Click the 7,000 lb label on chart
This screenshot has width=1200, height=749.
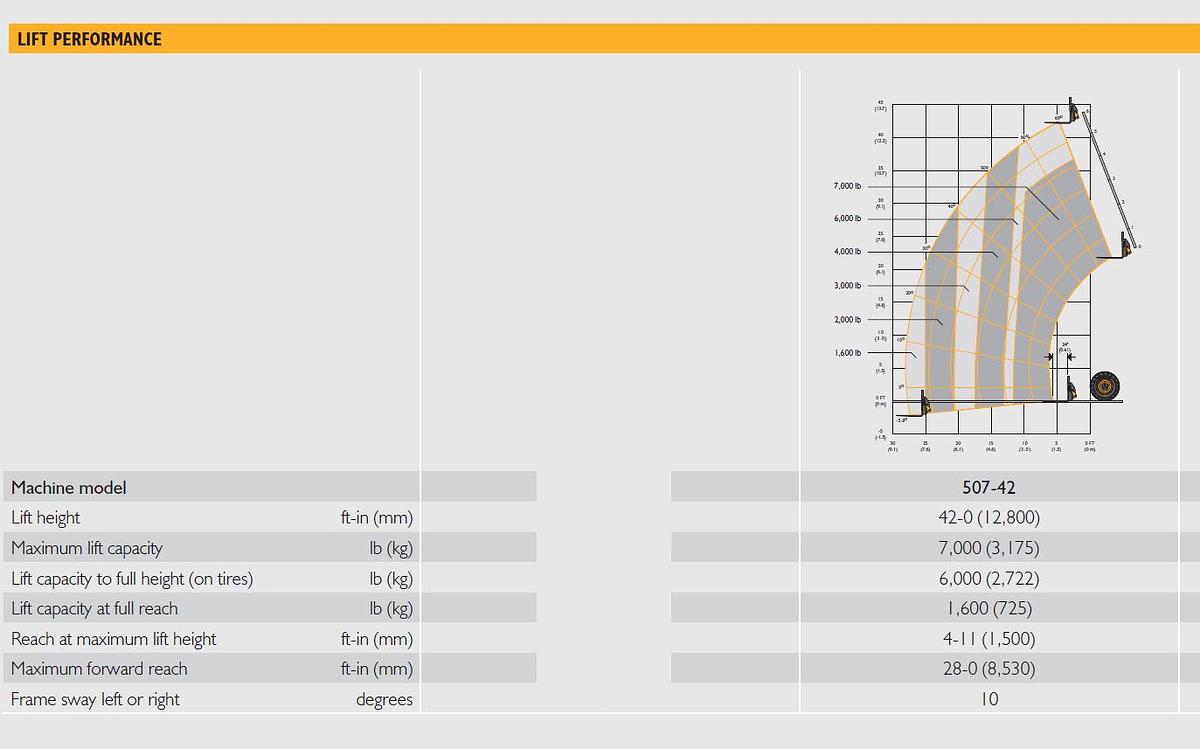tap(846, 186)
